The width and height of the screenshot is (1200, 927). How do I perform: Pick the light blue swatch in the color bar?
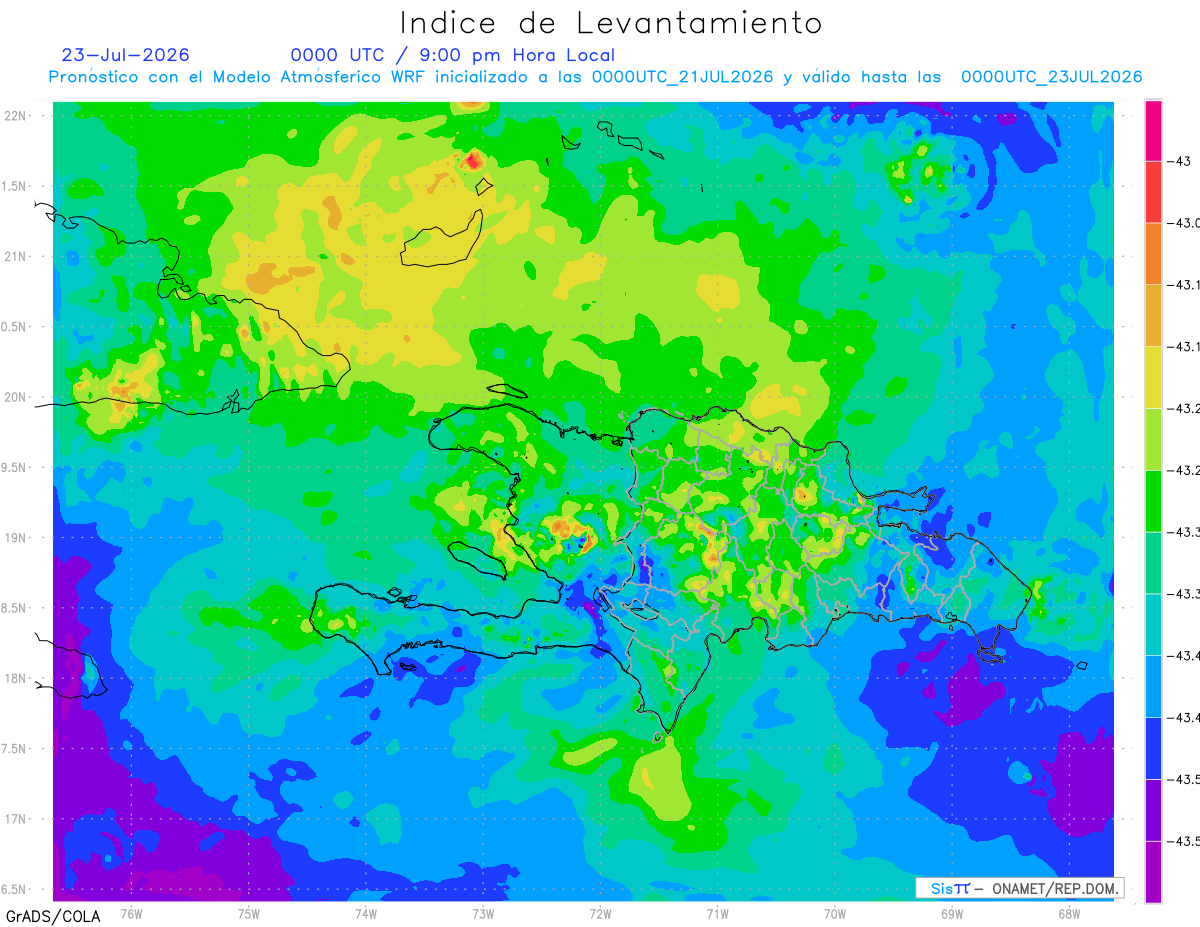pyautogui.click(x=1153, y=686)
